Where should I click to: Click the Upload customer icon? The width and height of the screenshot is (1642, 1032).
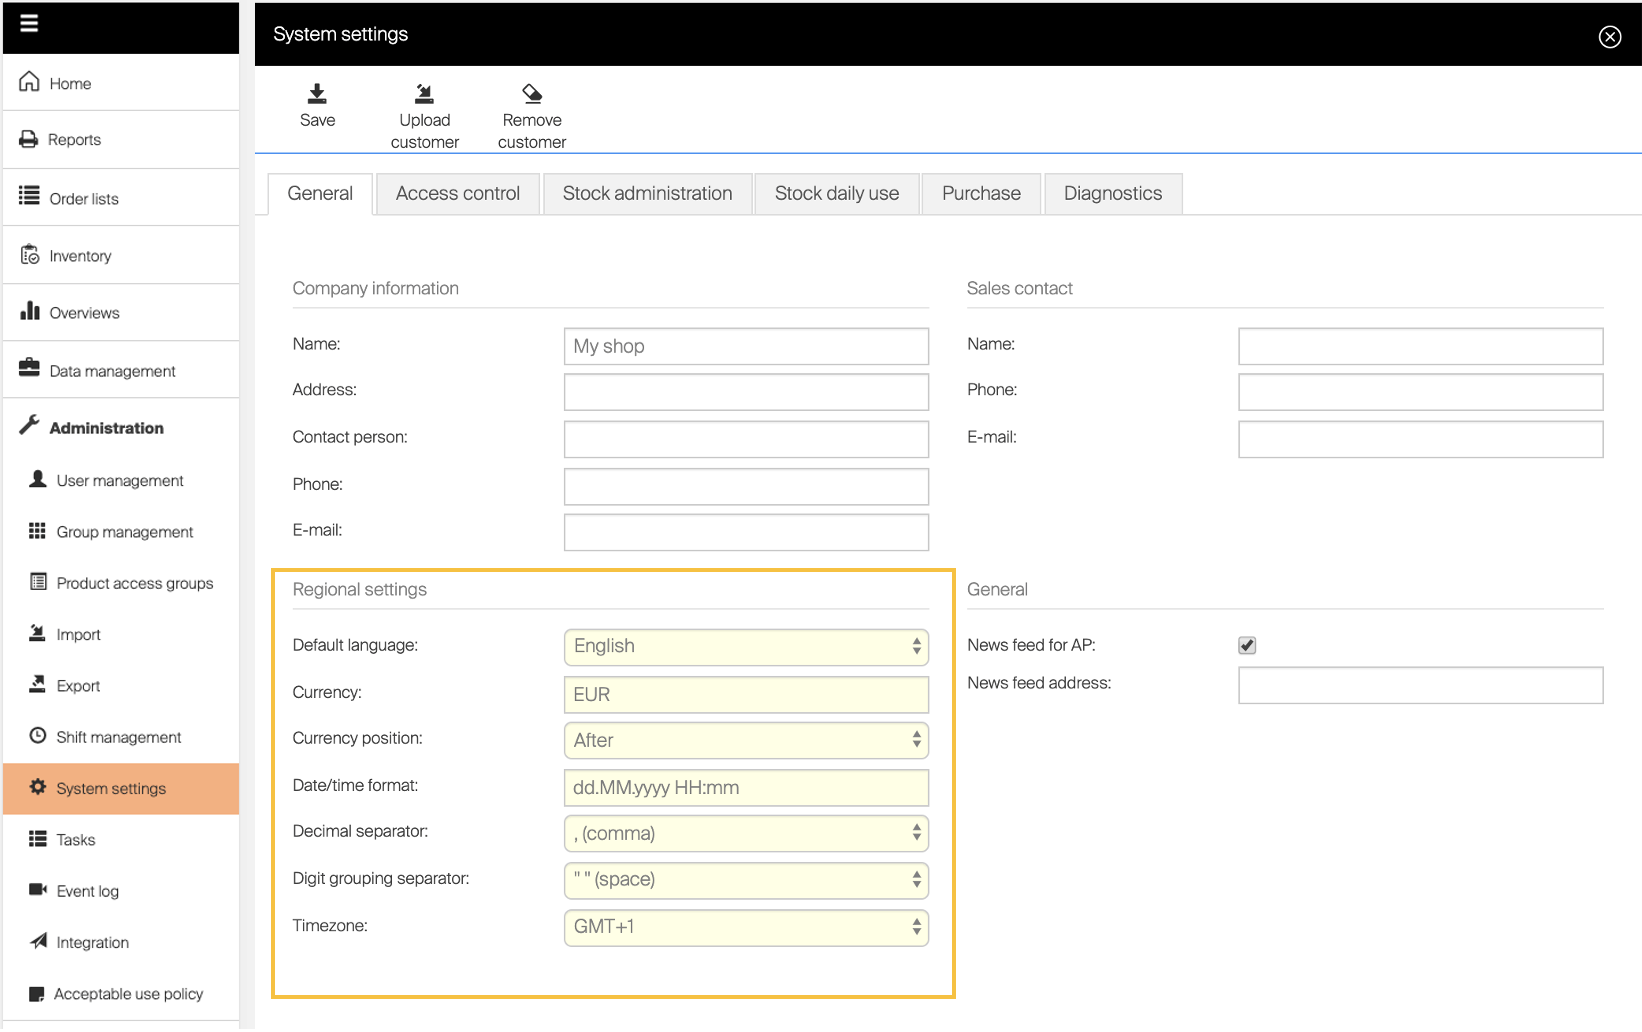click(x=424, y=94)
